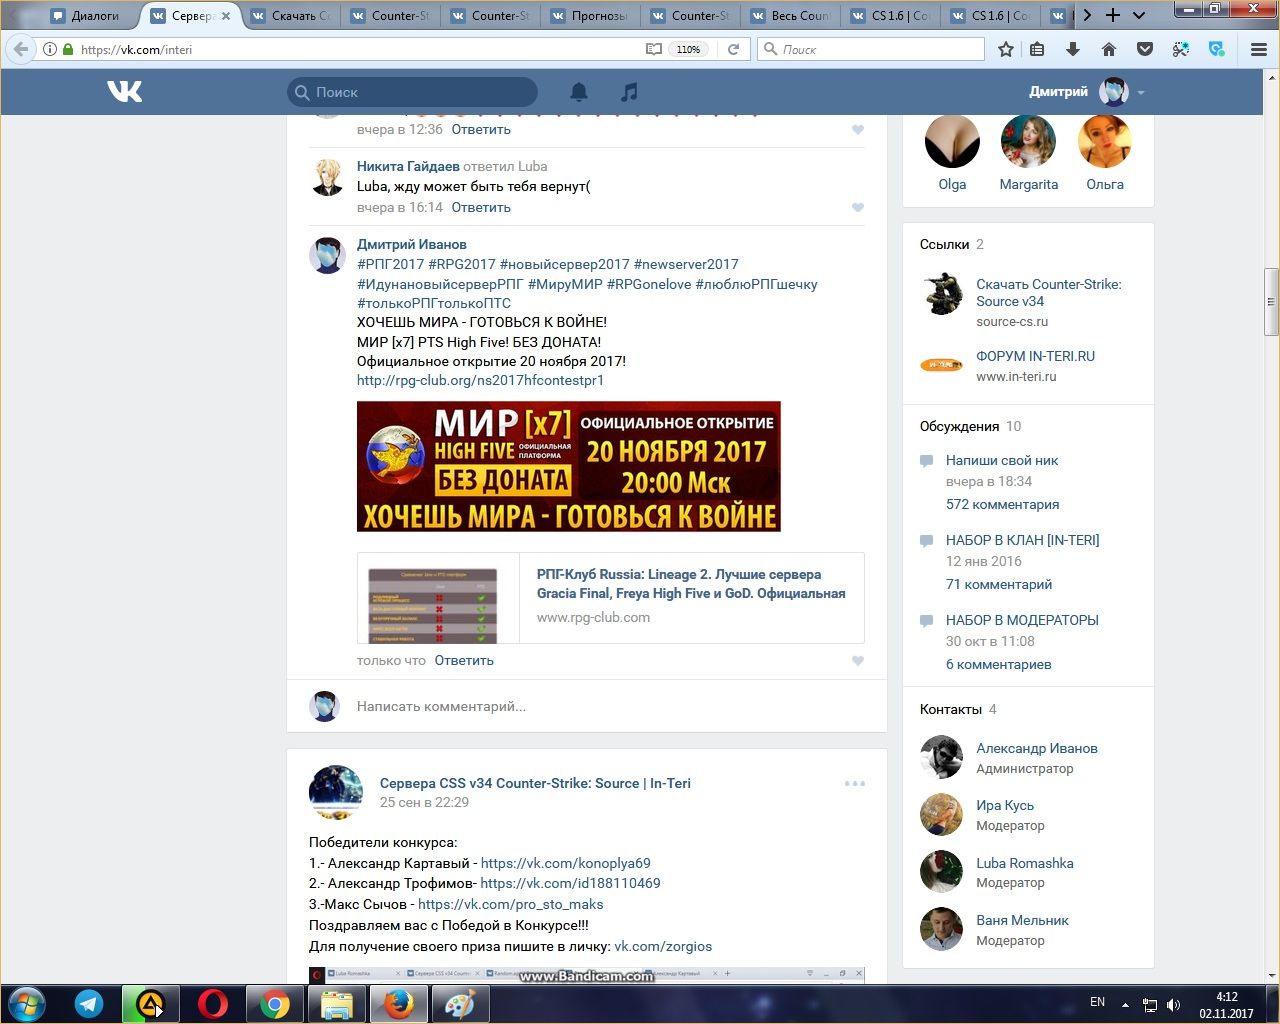Click the МИР x7 High Five banner image
Image resolution: width=1280 pixels, height=1024 pixels.
(569, 466)
